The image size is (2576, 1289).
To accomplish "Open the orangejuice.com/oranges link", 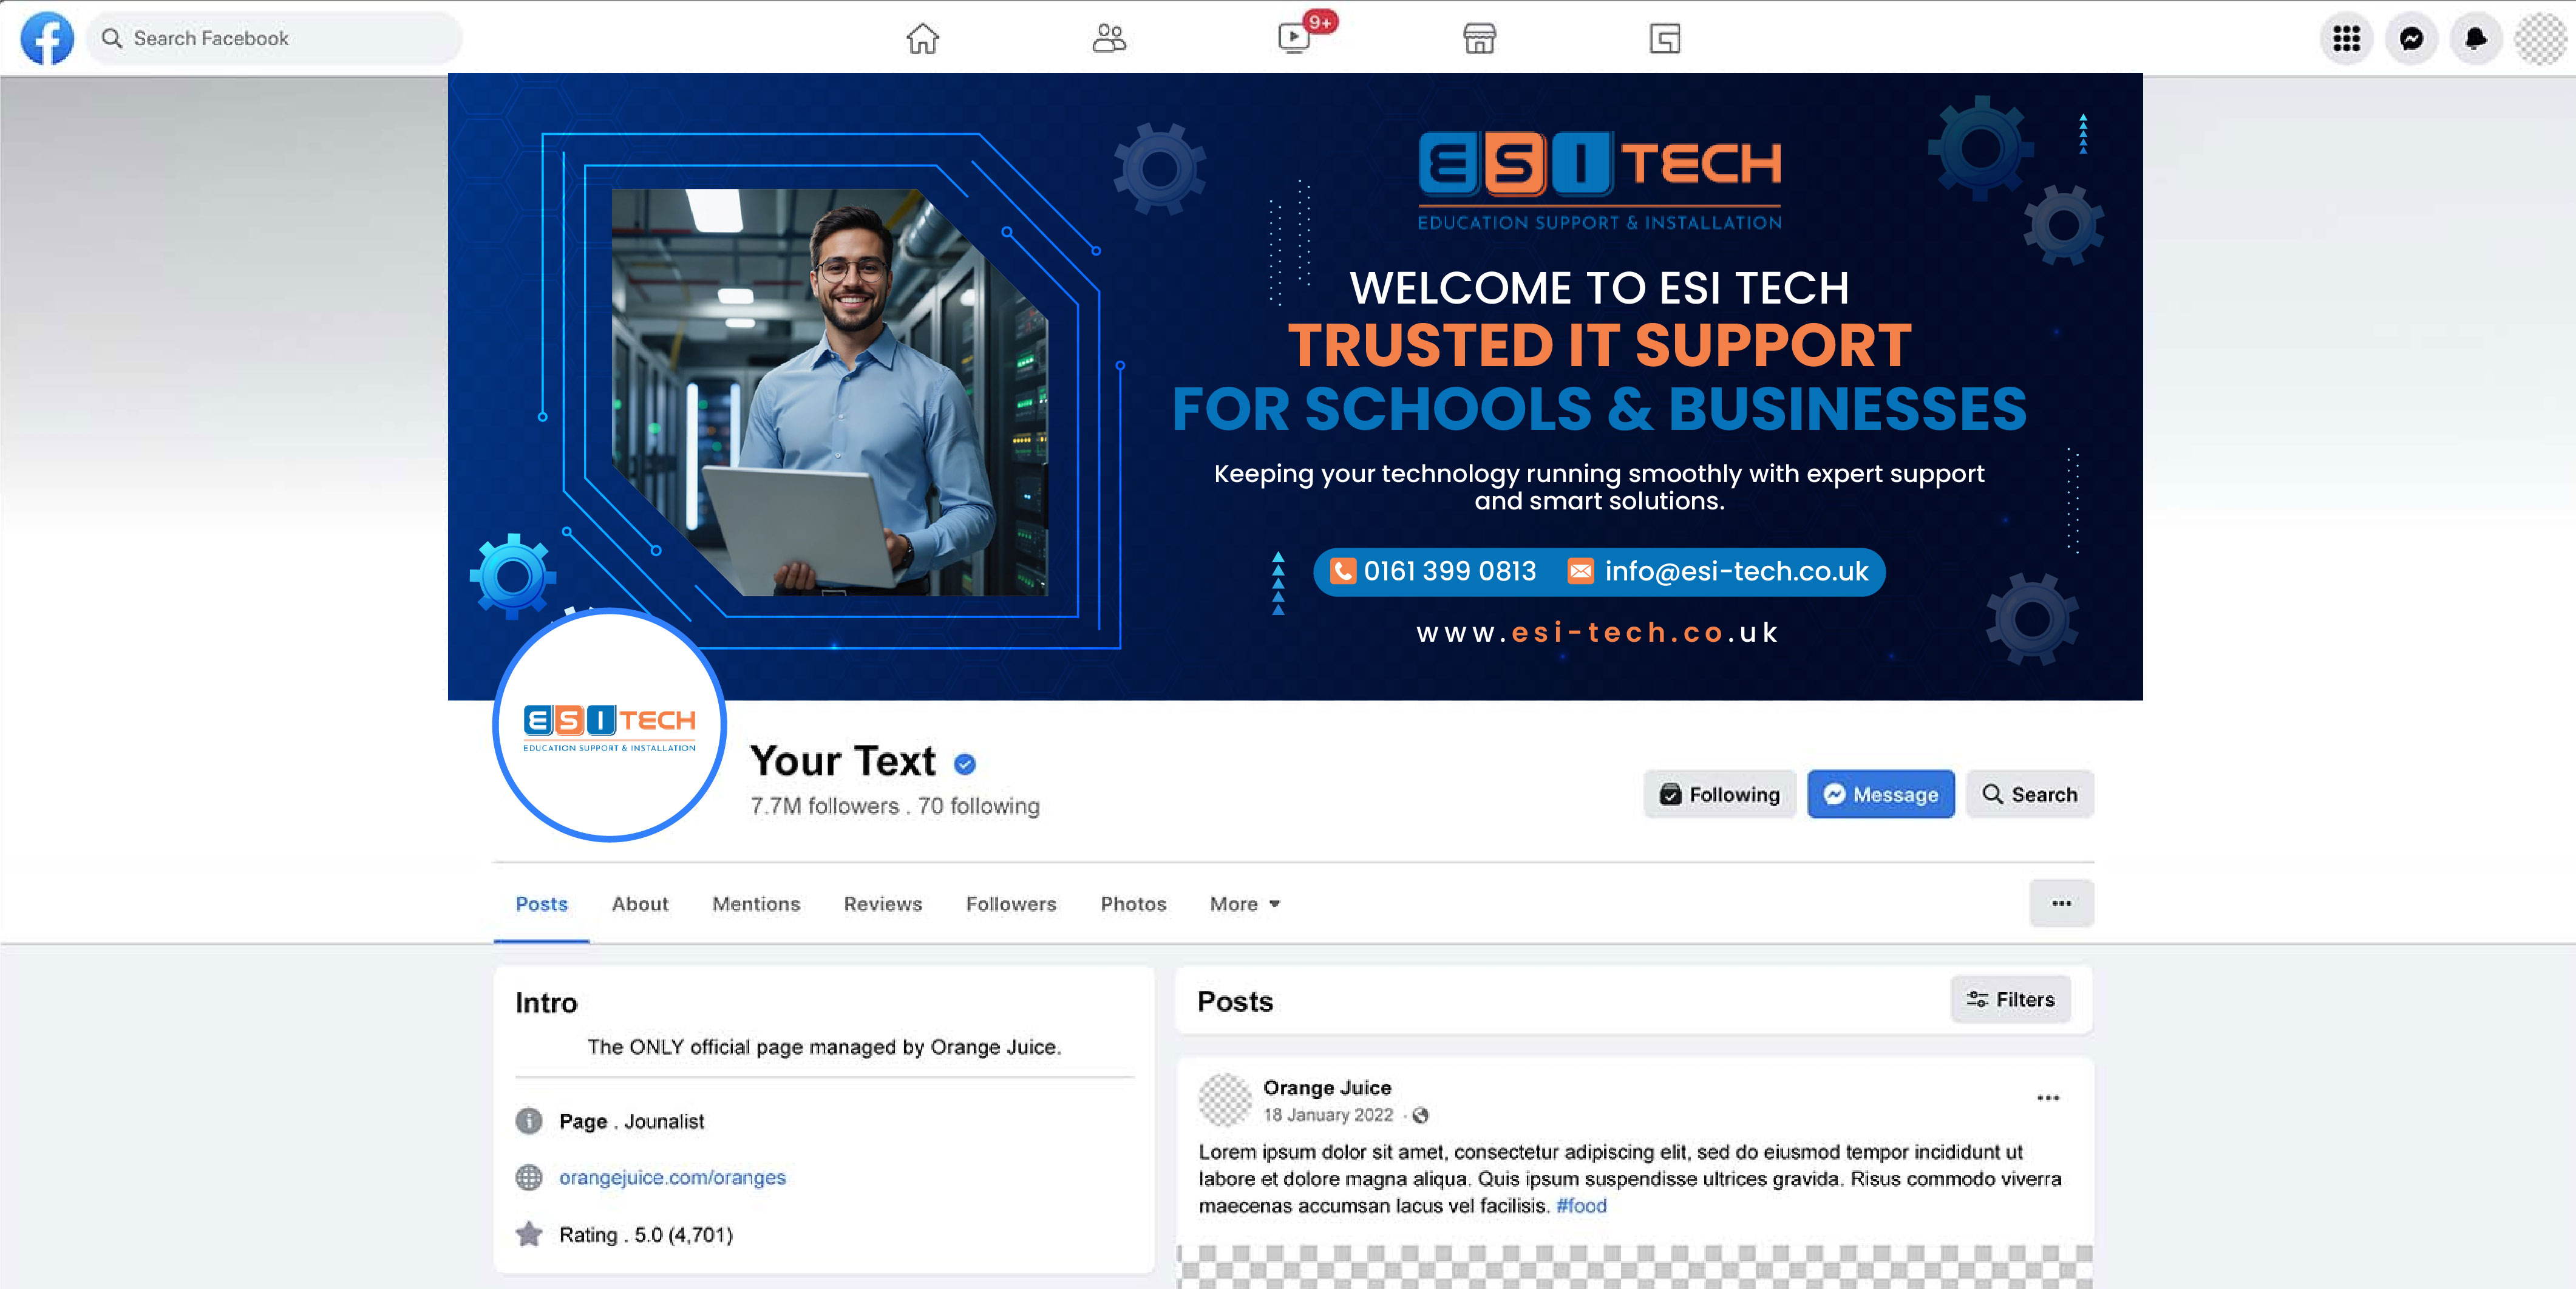I will (672, 1177).
